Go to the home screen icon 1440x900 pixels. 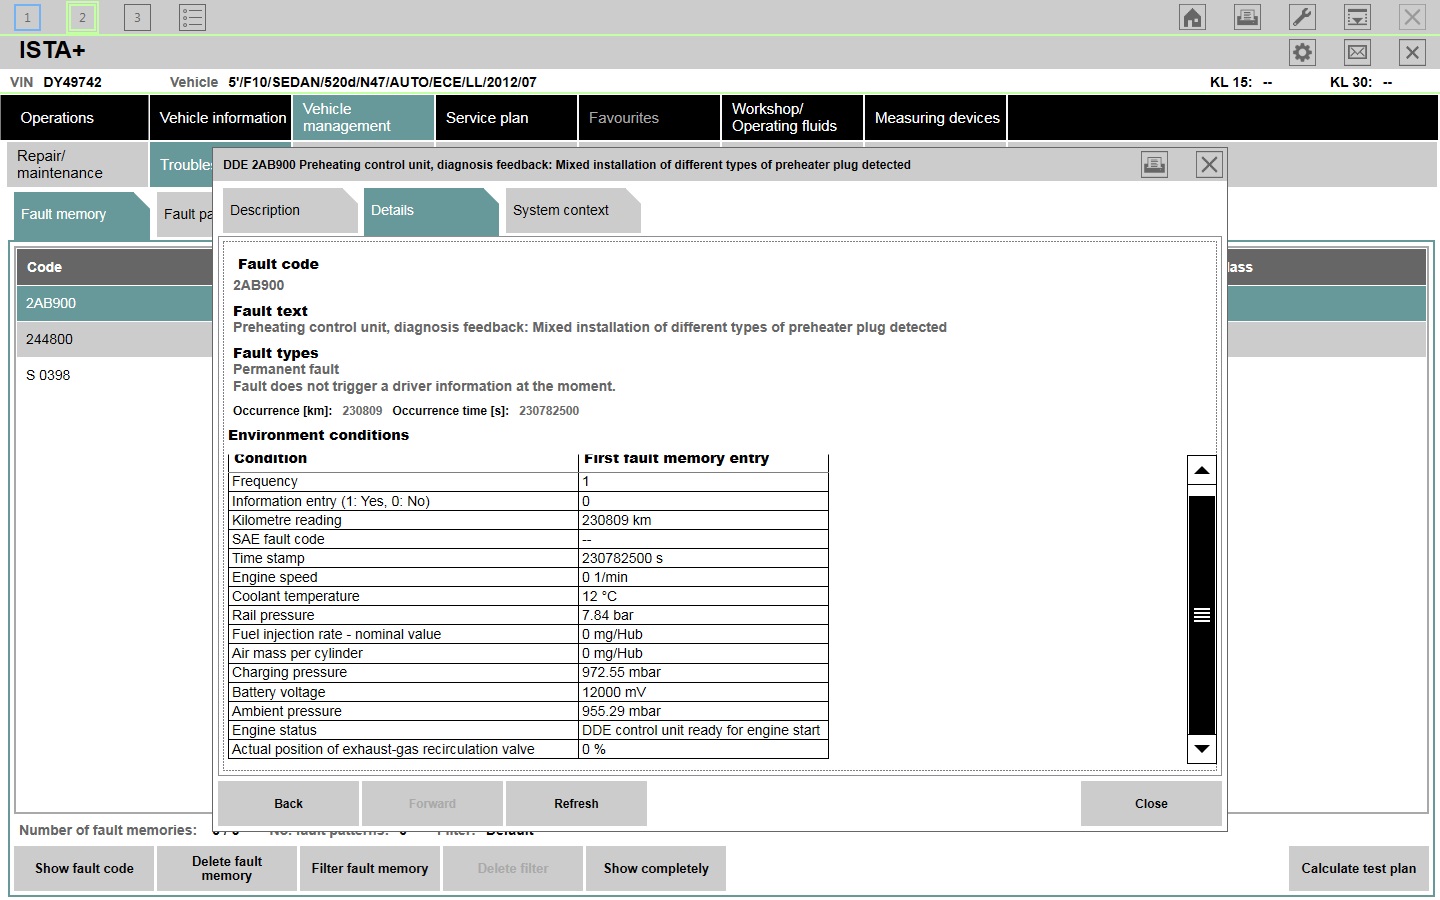pos(1192,17)
